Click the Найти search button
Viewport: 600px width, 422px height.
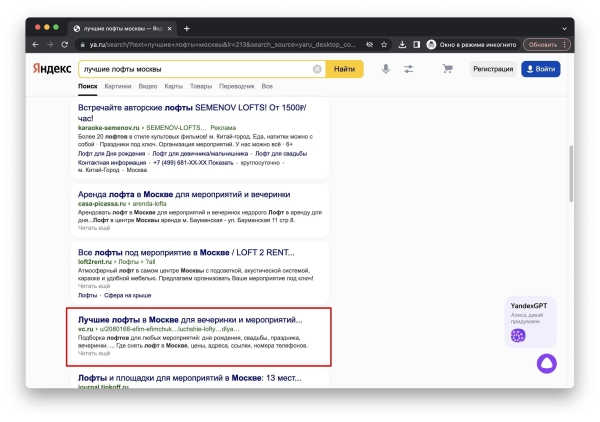(344, 69)
